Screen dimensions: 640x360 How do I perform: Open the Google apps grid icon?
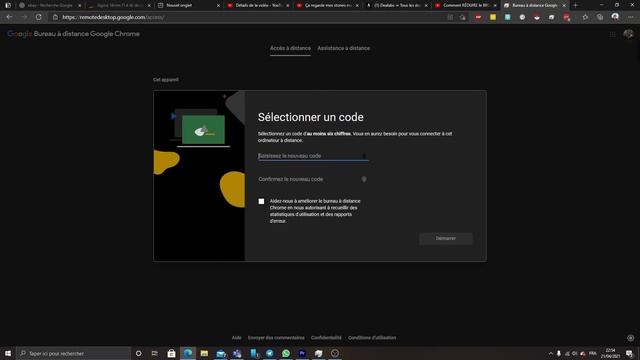click(x=613, y=35)
